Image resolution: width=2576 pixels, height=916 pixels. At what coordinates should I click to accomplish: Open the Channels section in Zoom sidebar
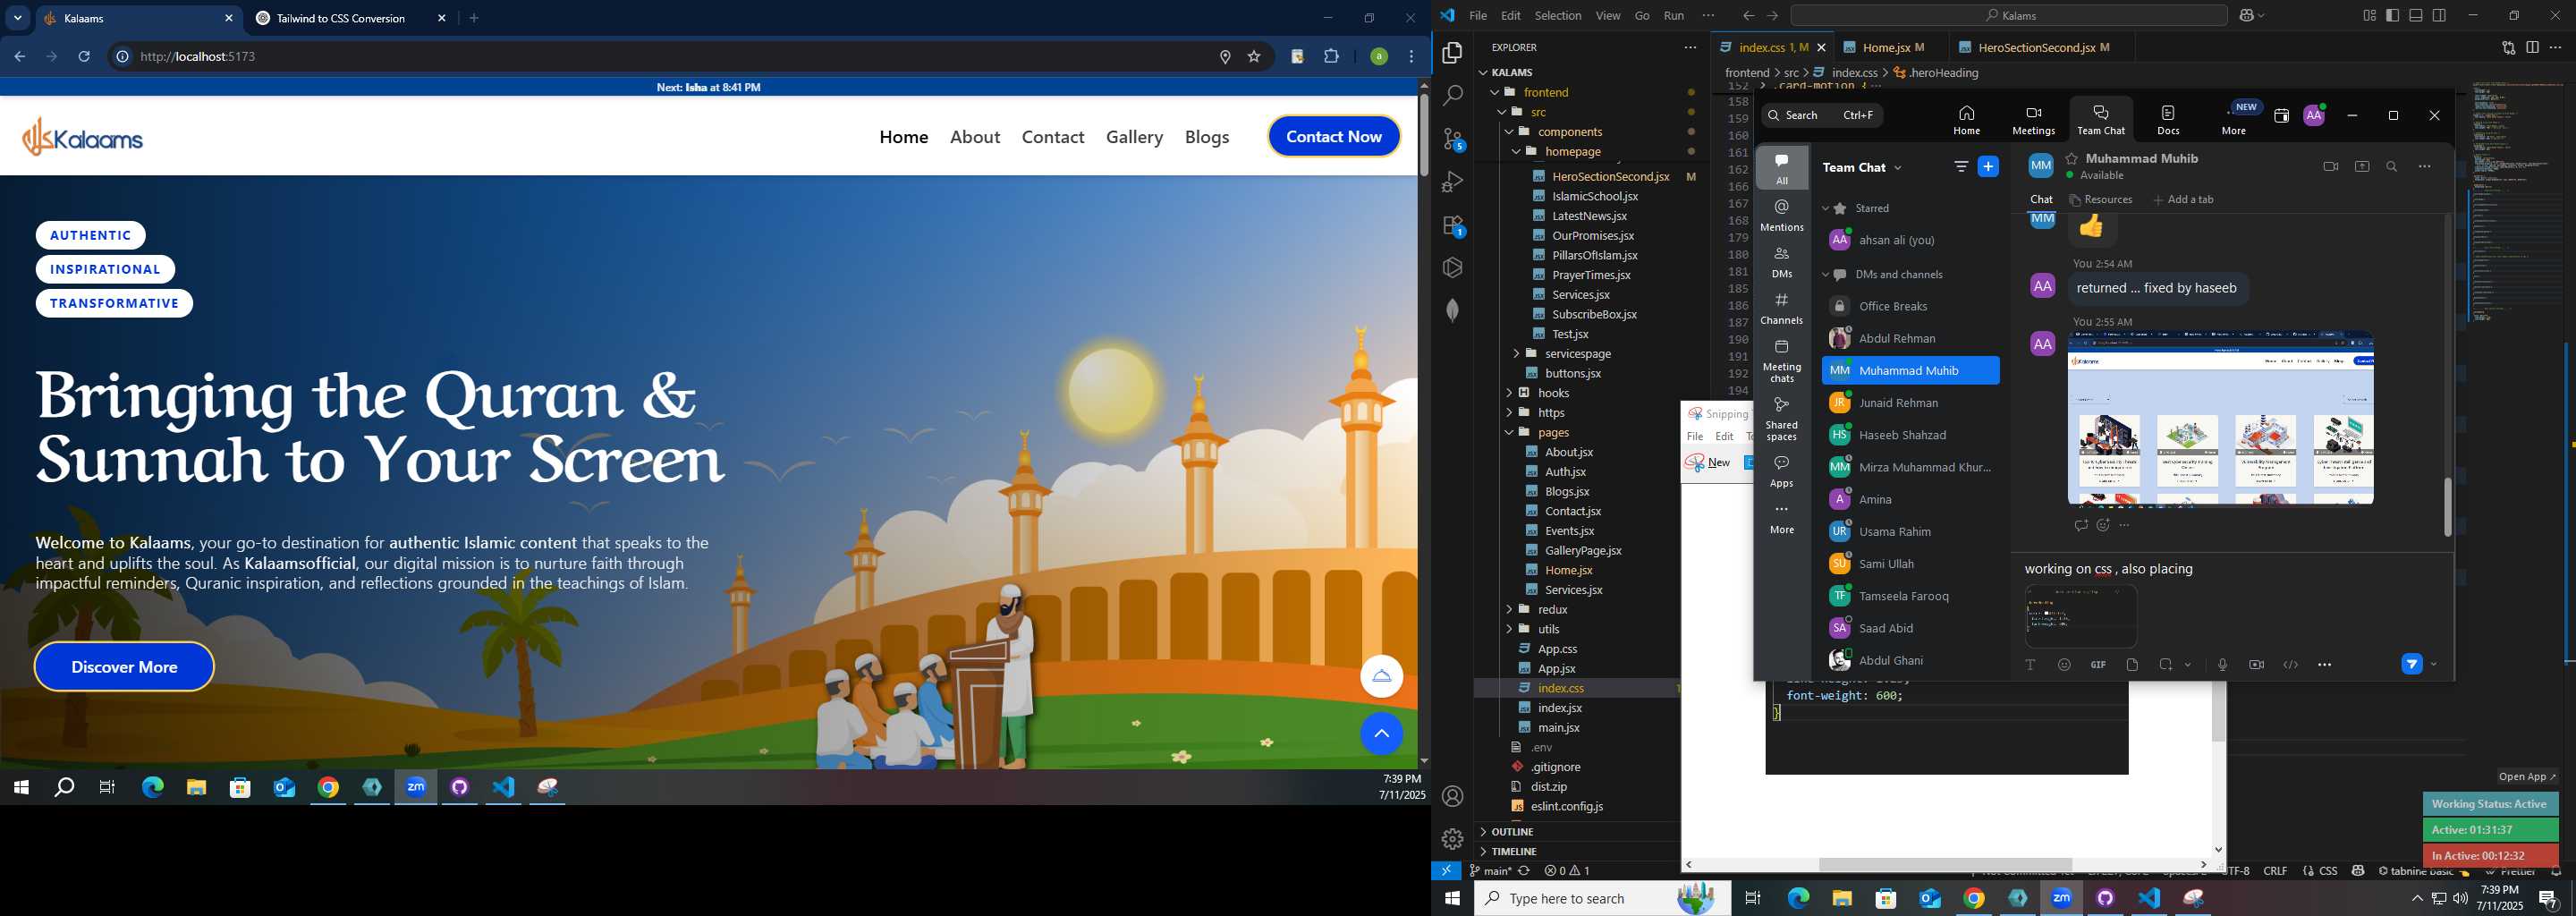coord(1782,308)
